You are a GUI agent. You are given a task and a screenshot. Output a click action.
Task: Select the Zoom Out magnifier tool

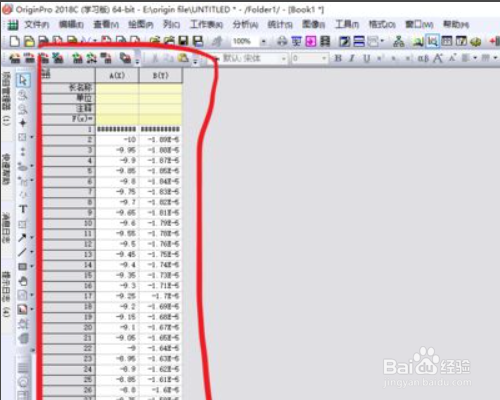(23, 109)
